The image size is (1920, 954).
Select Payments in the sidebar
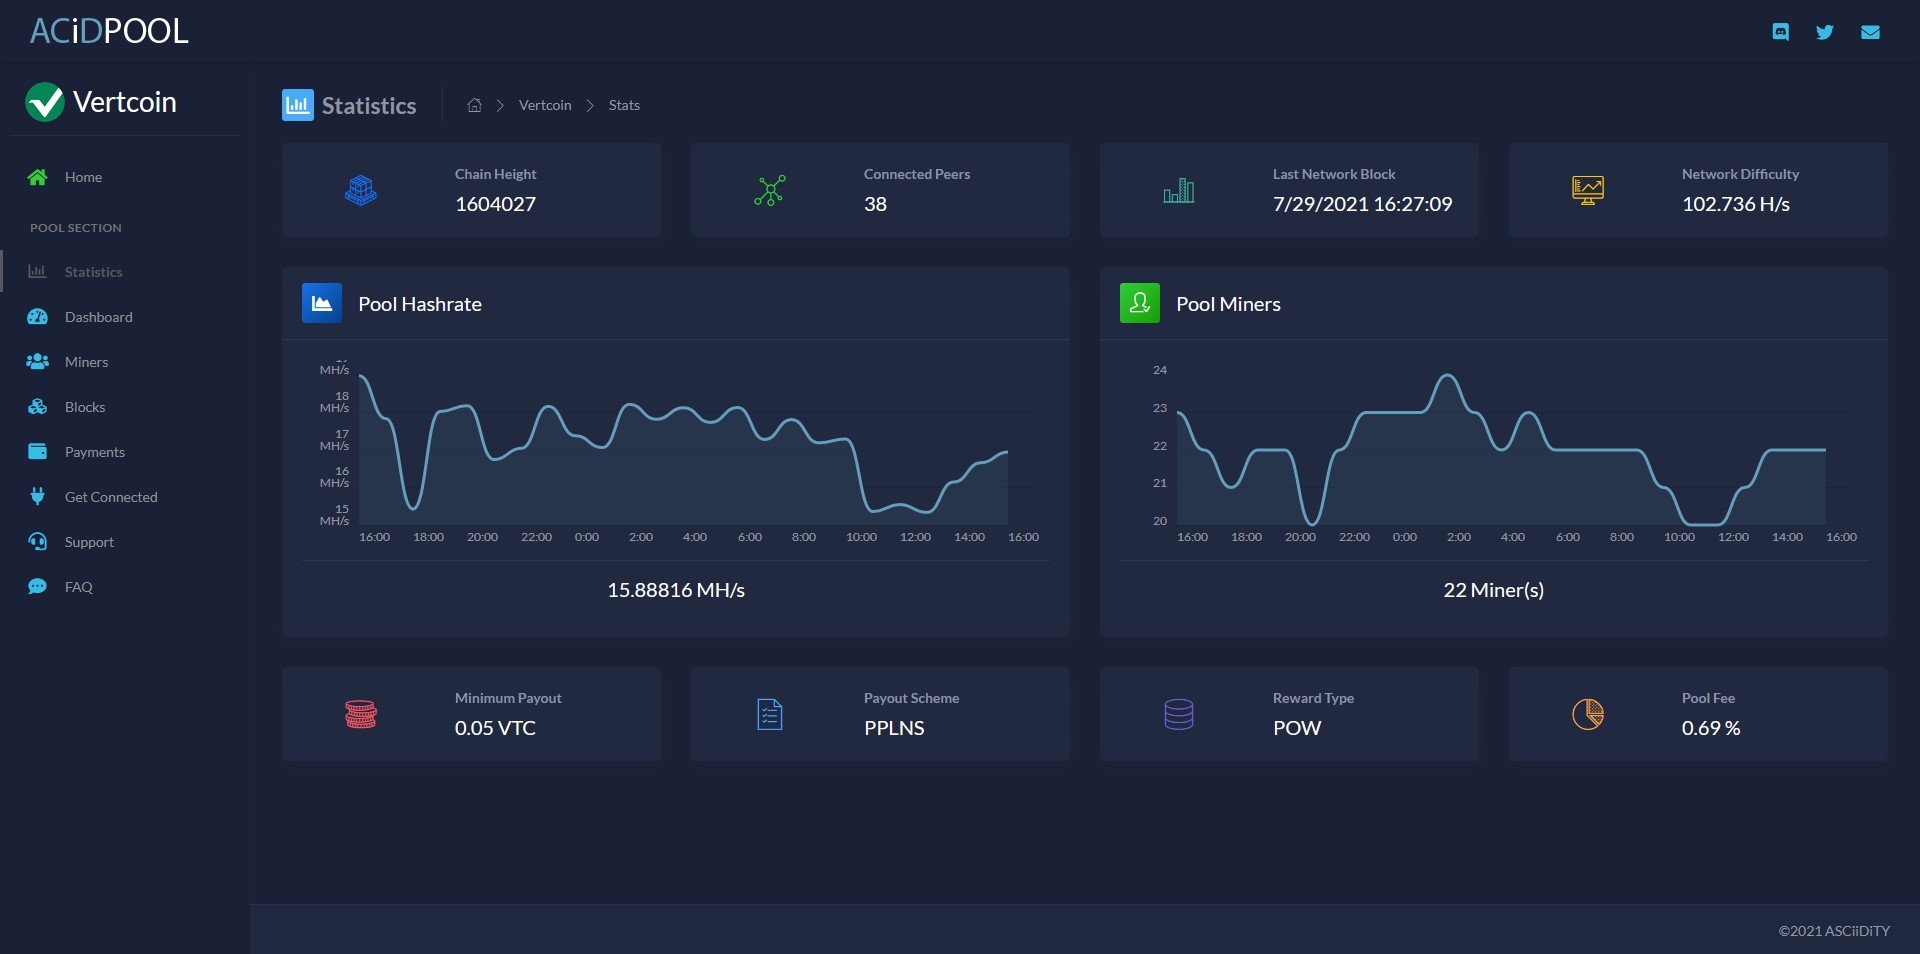click(x=95, y=452)
